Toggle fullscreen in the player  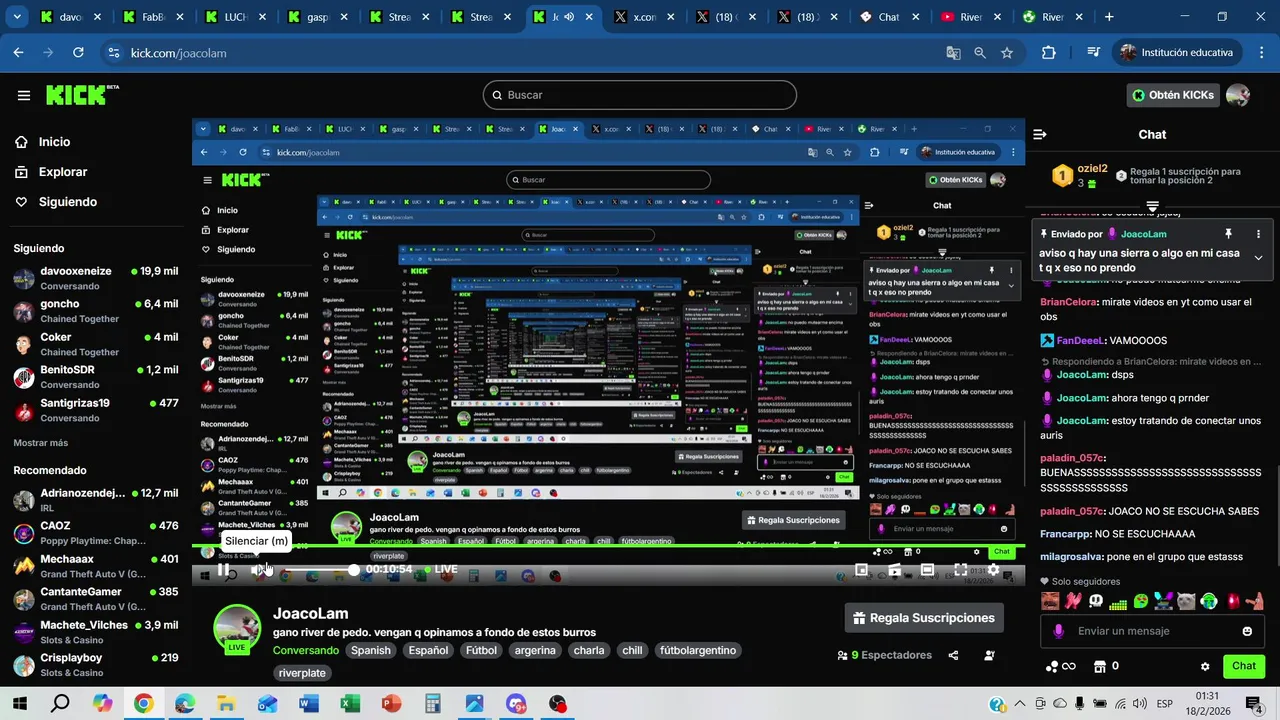click(x=960, y=570)
